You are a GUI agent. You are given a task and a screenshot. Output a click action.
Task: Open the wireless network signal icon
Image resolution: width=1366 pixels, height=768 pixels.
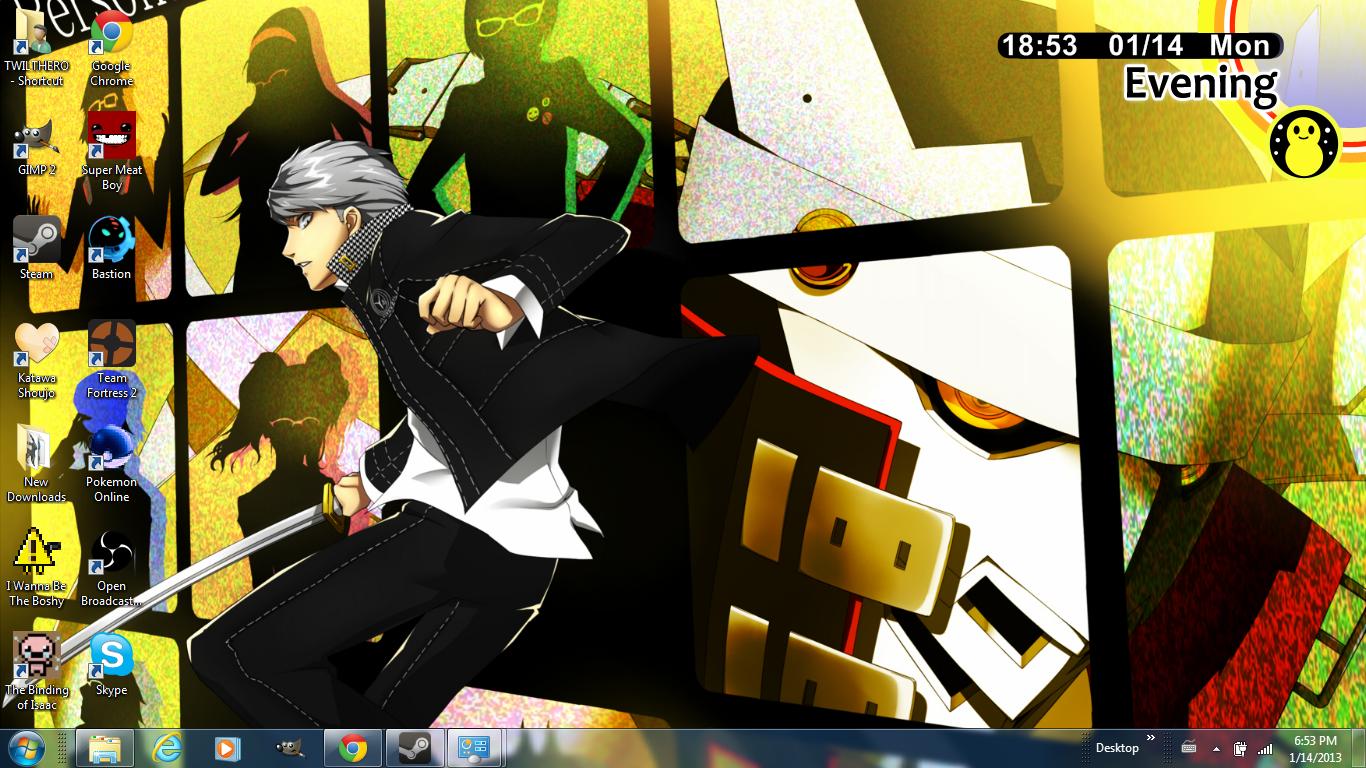[x=1265, y=748]
